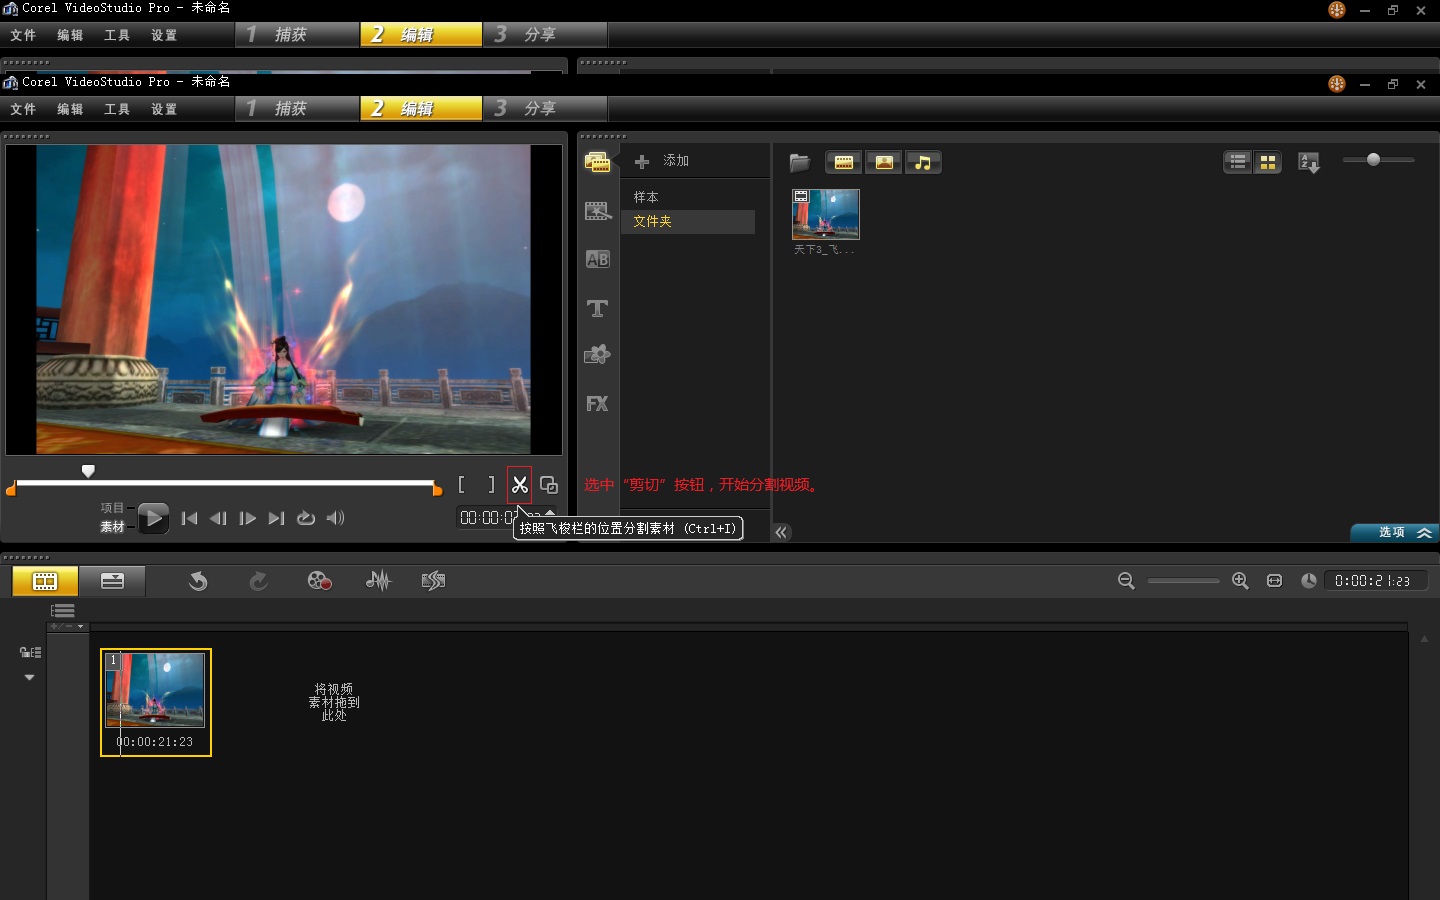The width and height of the screenshot is (1440, 900).
Task: Toggle showing videos in library
Action: tap(843, 162)
